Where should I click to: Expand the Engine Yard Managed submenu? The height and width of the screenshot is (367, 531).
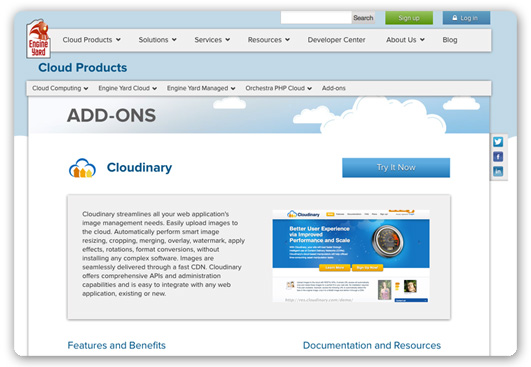201,88
